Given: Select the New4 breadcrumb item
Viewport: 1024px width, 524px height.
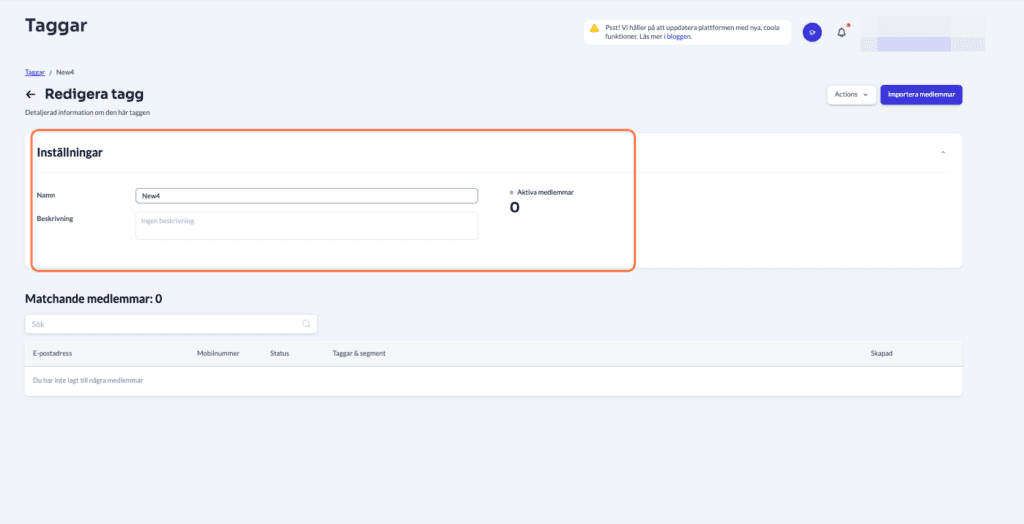Looking at the screenshot, I should tap(65, 72).
